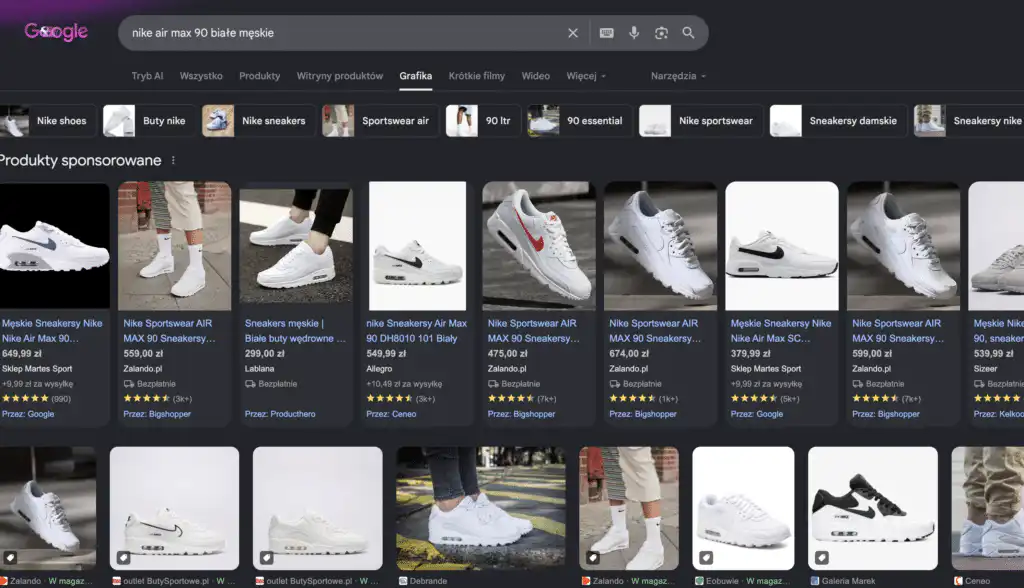Image resolution: width=1024 pixels, height=588 pixels.
Task: Open first Zalando image result with hanging sneaker
Action: click(x=48, y=508)
